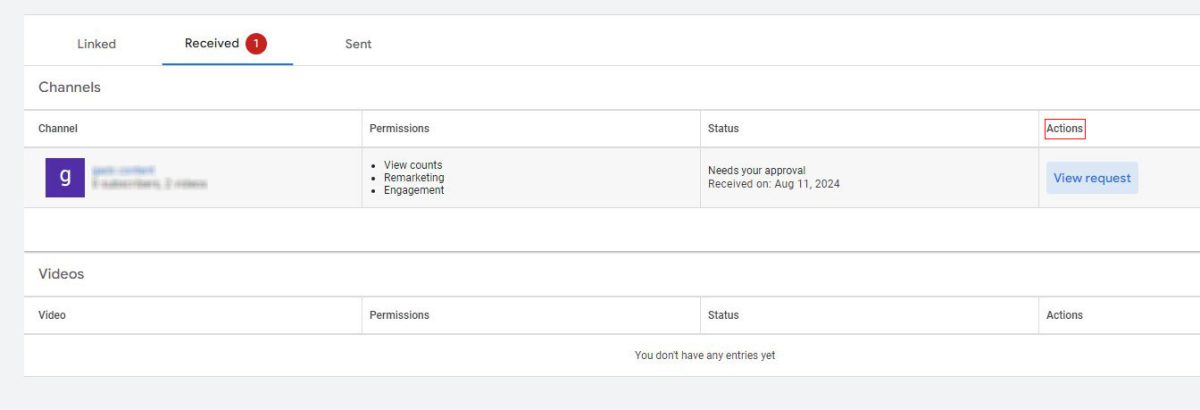Open the Sent tab
The width and height of the screenshot is (1200, 410).
click(x=358, y=44)
